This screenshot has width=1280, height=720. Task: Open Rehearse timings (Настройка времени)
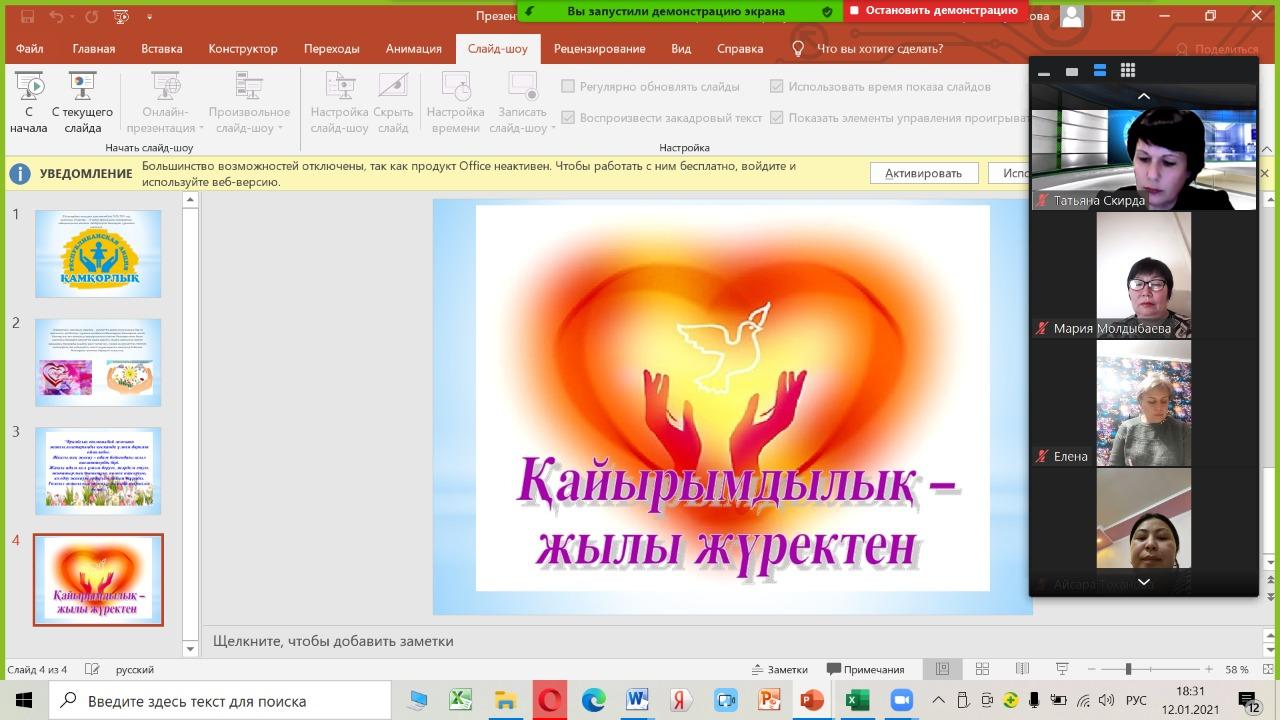(x=456, y=102)
